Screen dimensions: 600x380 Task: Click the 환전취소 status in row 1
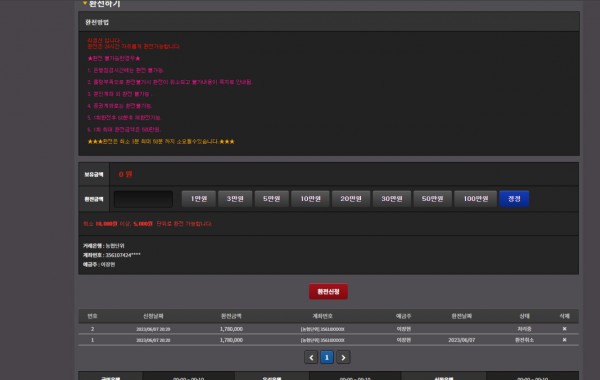(524, 340)
